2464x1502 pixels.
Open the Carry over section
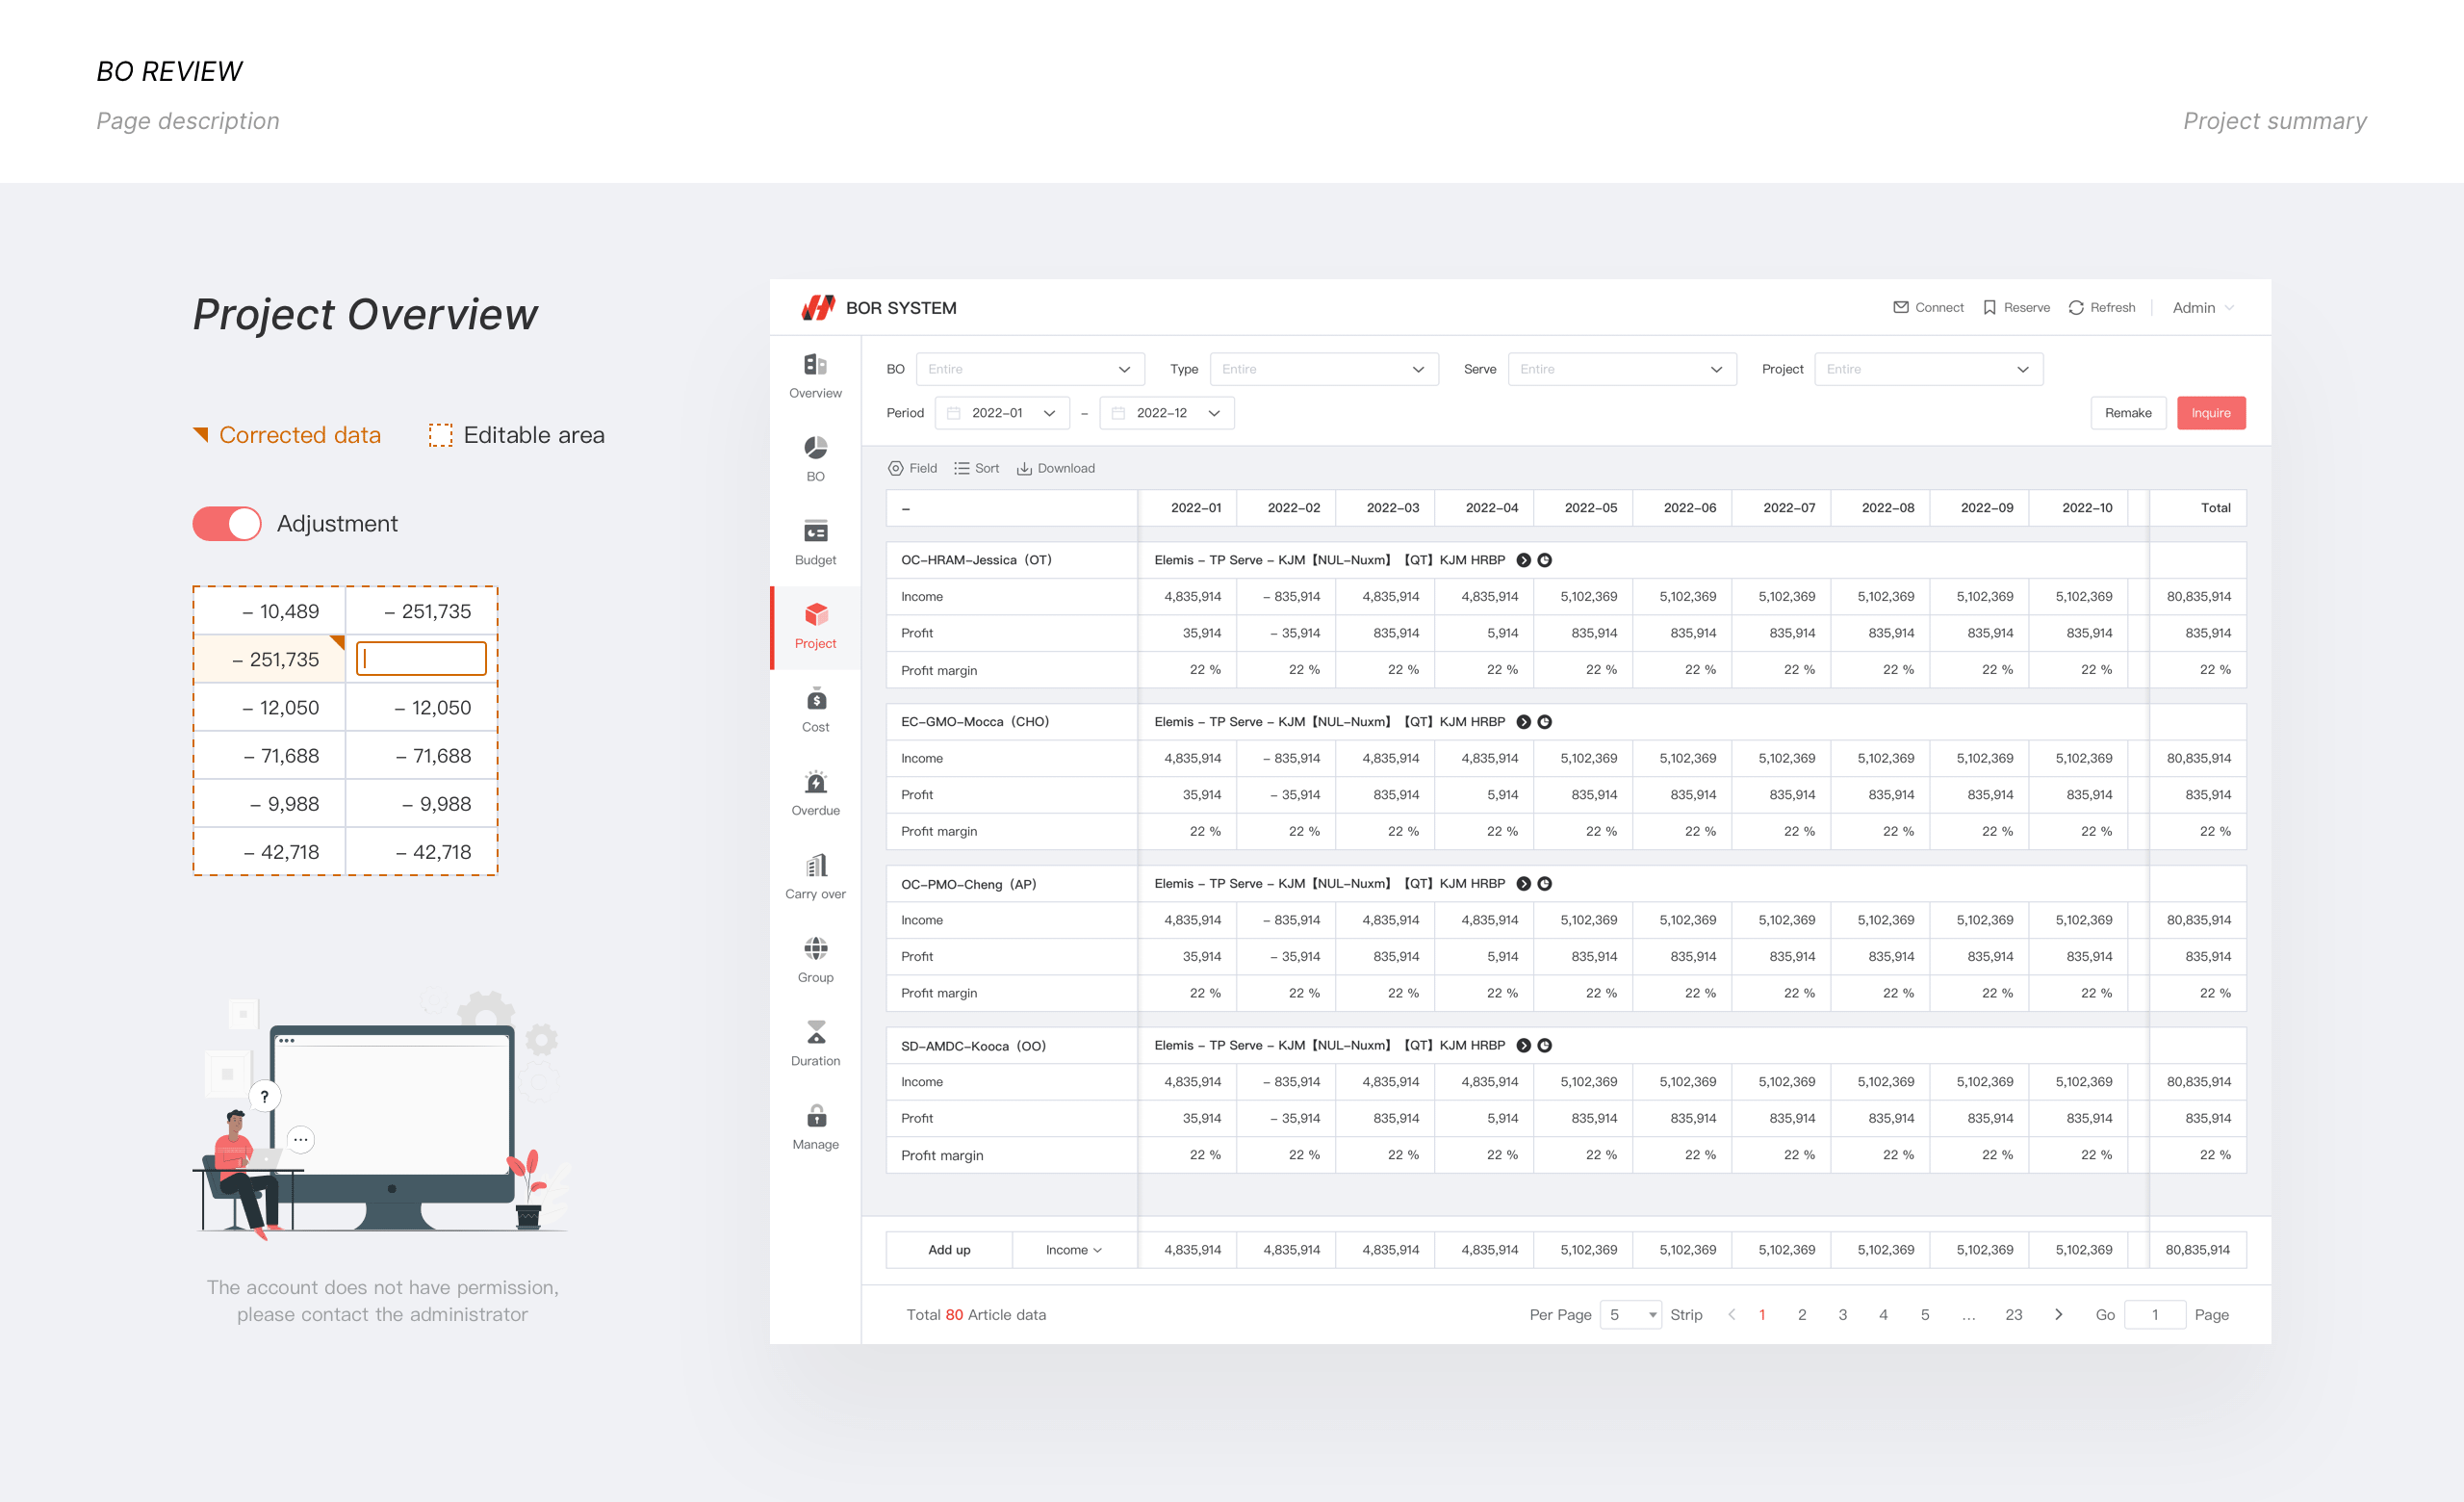pyautogui.click(x=815, y=877)
